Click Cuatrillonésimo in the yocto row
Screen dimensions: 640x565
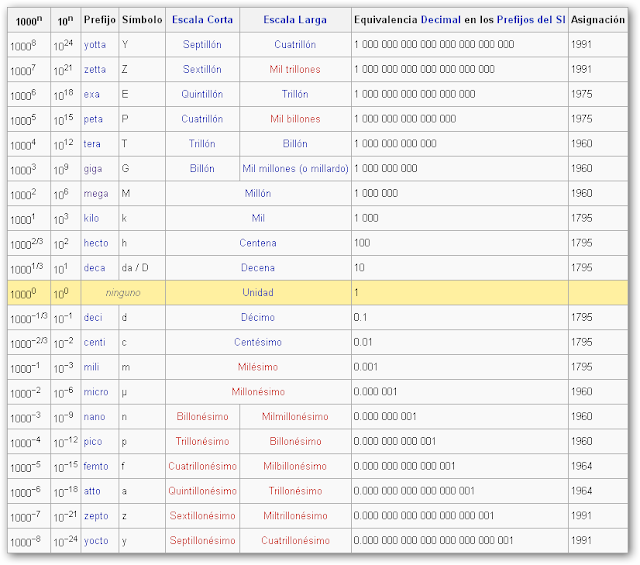point(296,541)
